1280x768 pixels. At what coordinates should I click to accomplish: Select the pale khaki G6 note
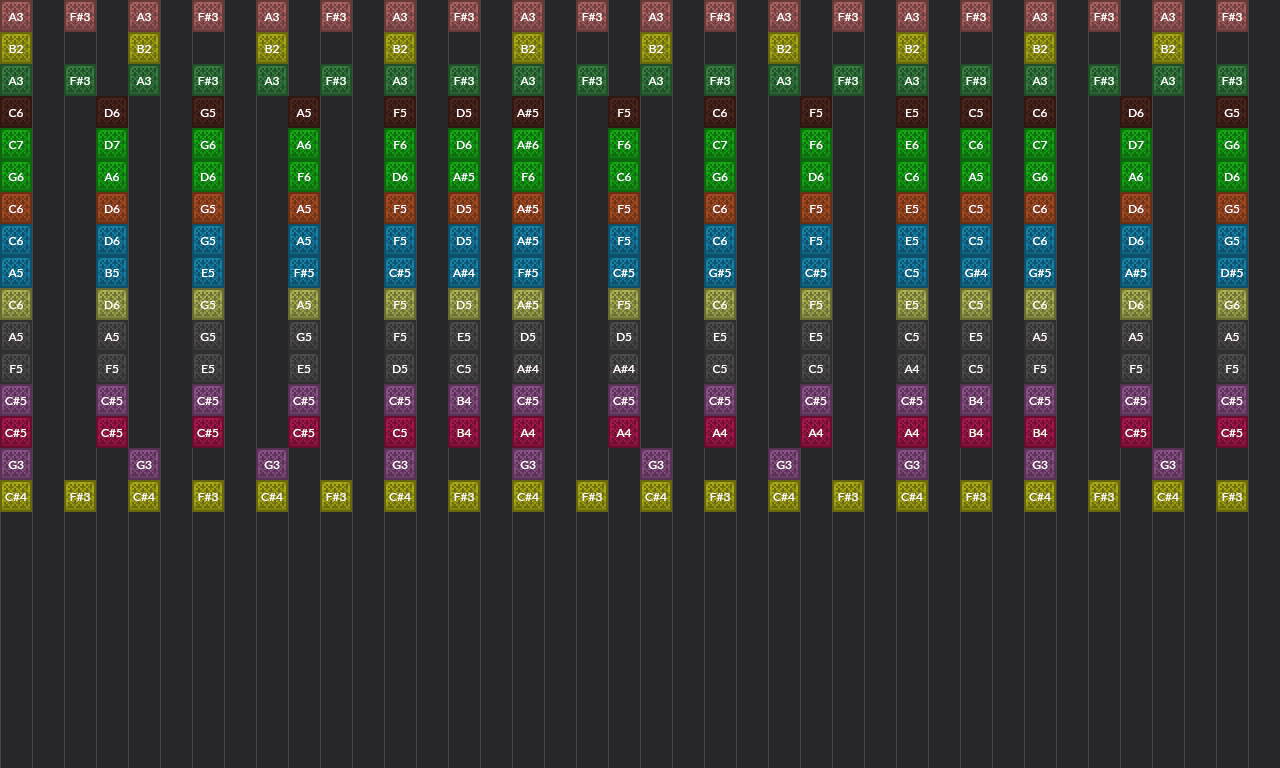(x=1232, y=305)
